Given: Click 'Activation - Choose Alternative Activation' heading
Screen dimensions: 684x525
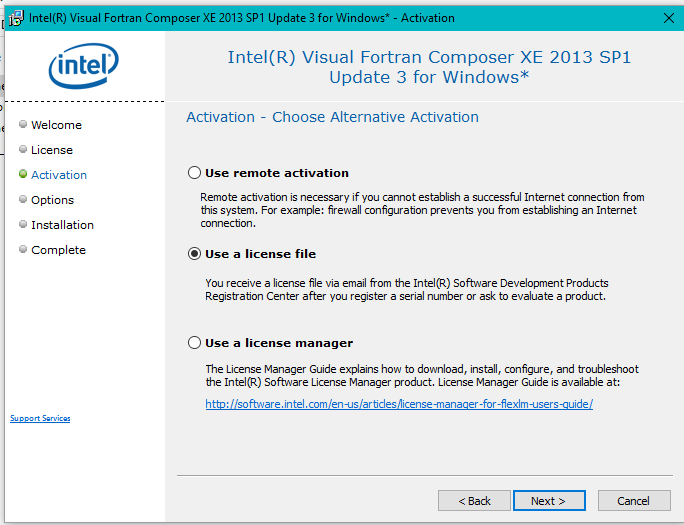Looking at the screenshot, I should pyautogui.click(x=332, y=117).
